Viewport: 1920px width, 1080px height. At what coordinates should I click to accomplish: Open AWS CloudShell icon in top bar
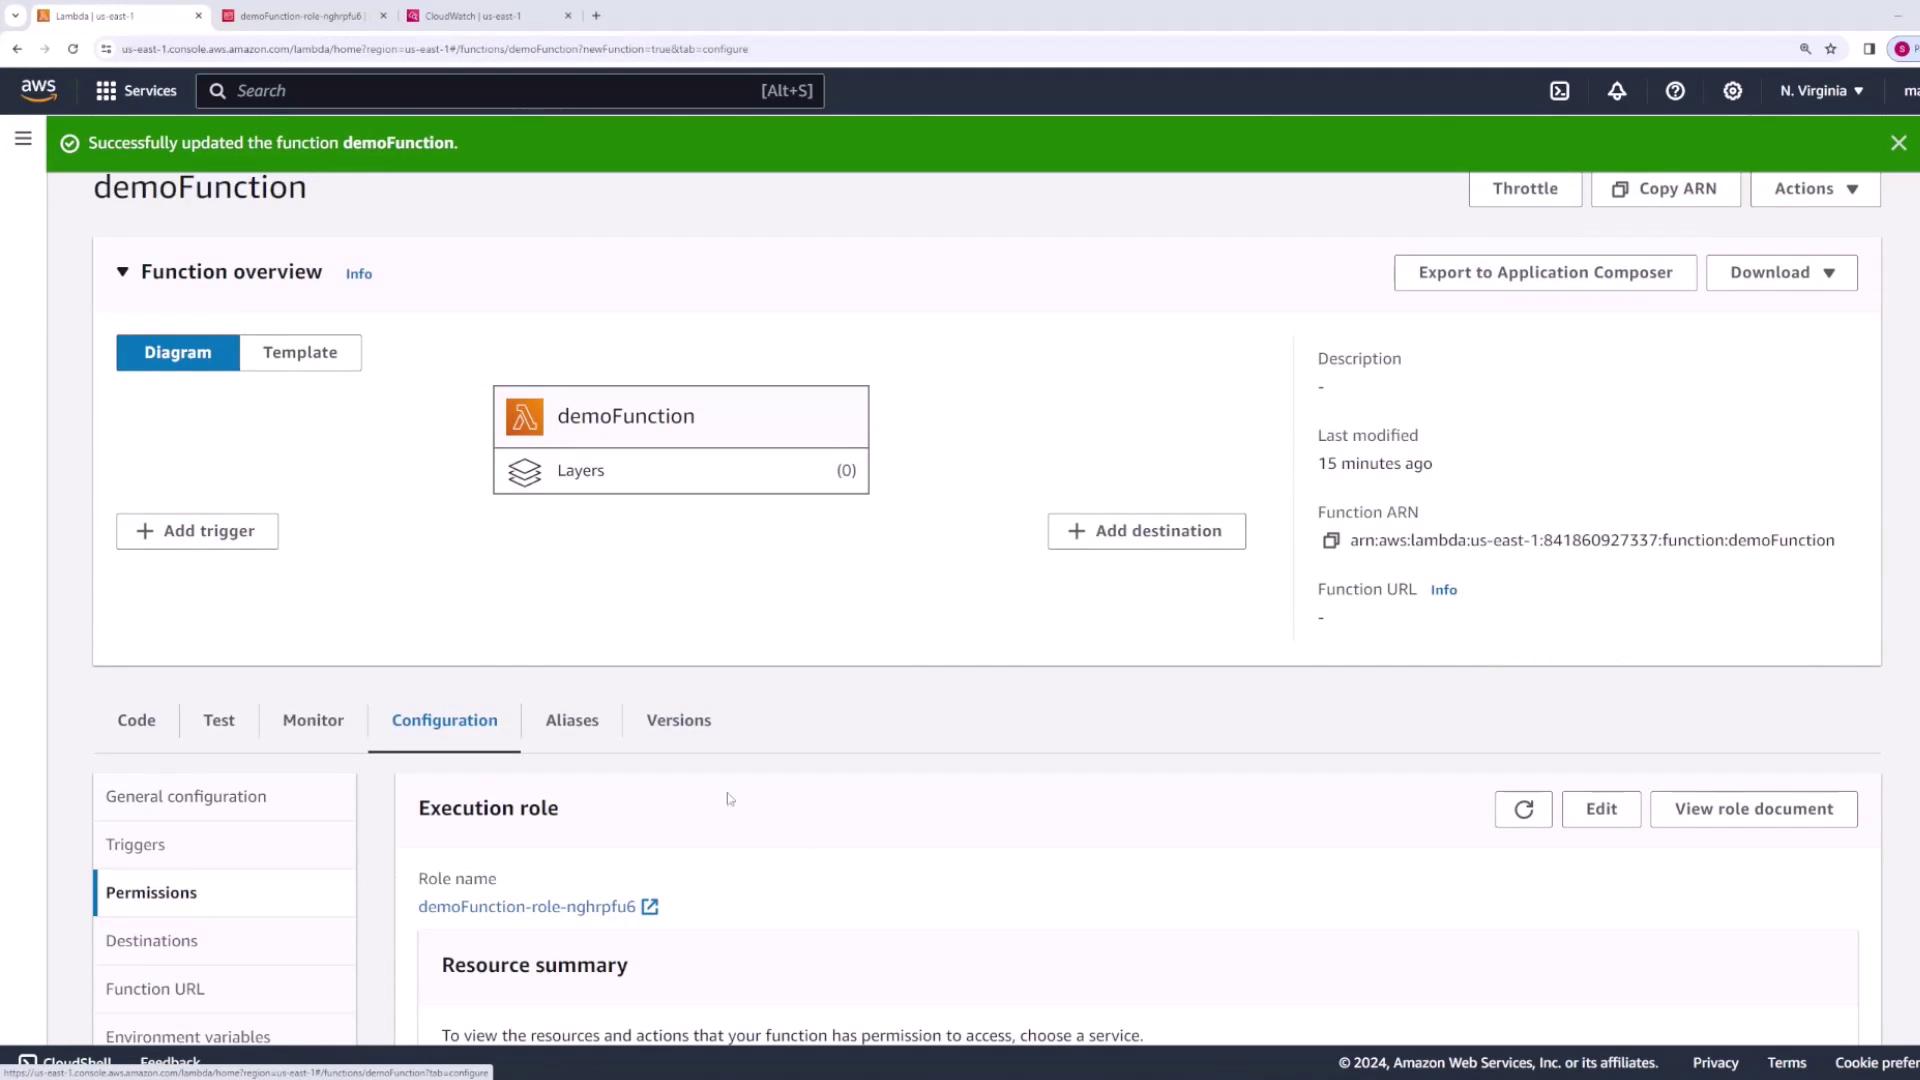pos(1559,91)
